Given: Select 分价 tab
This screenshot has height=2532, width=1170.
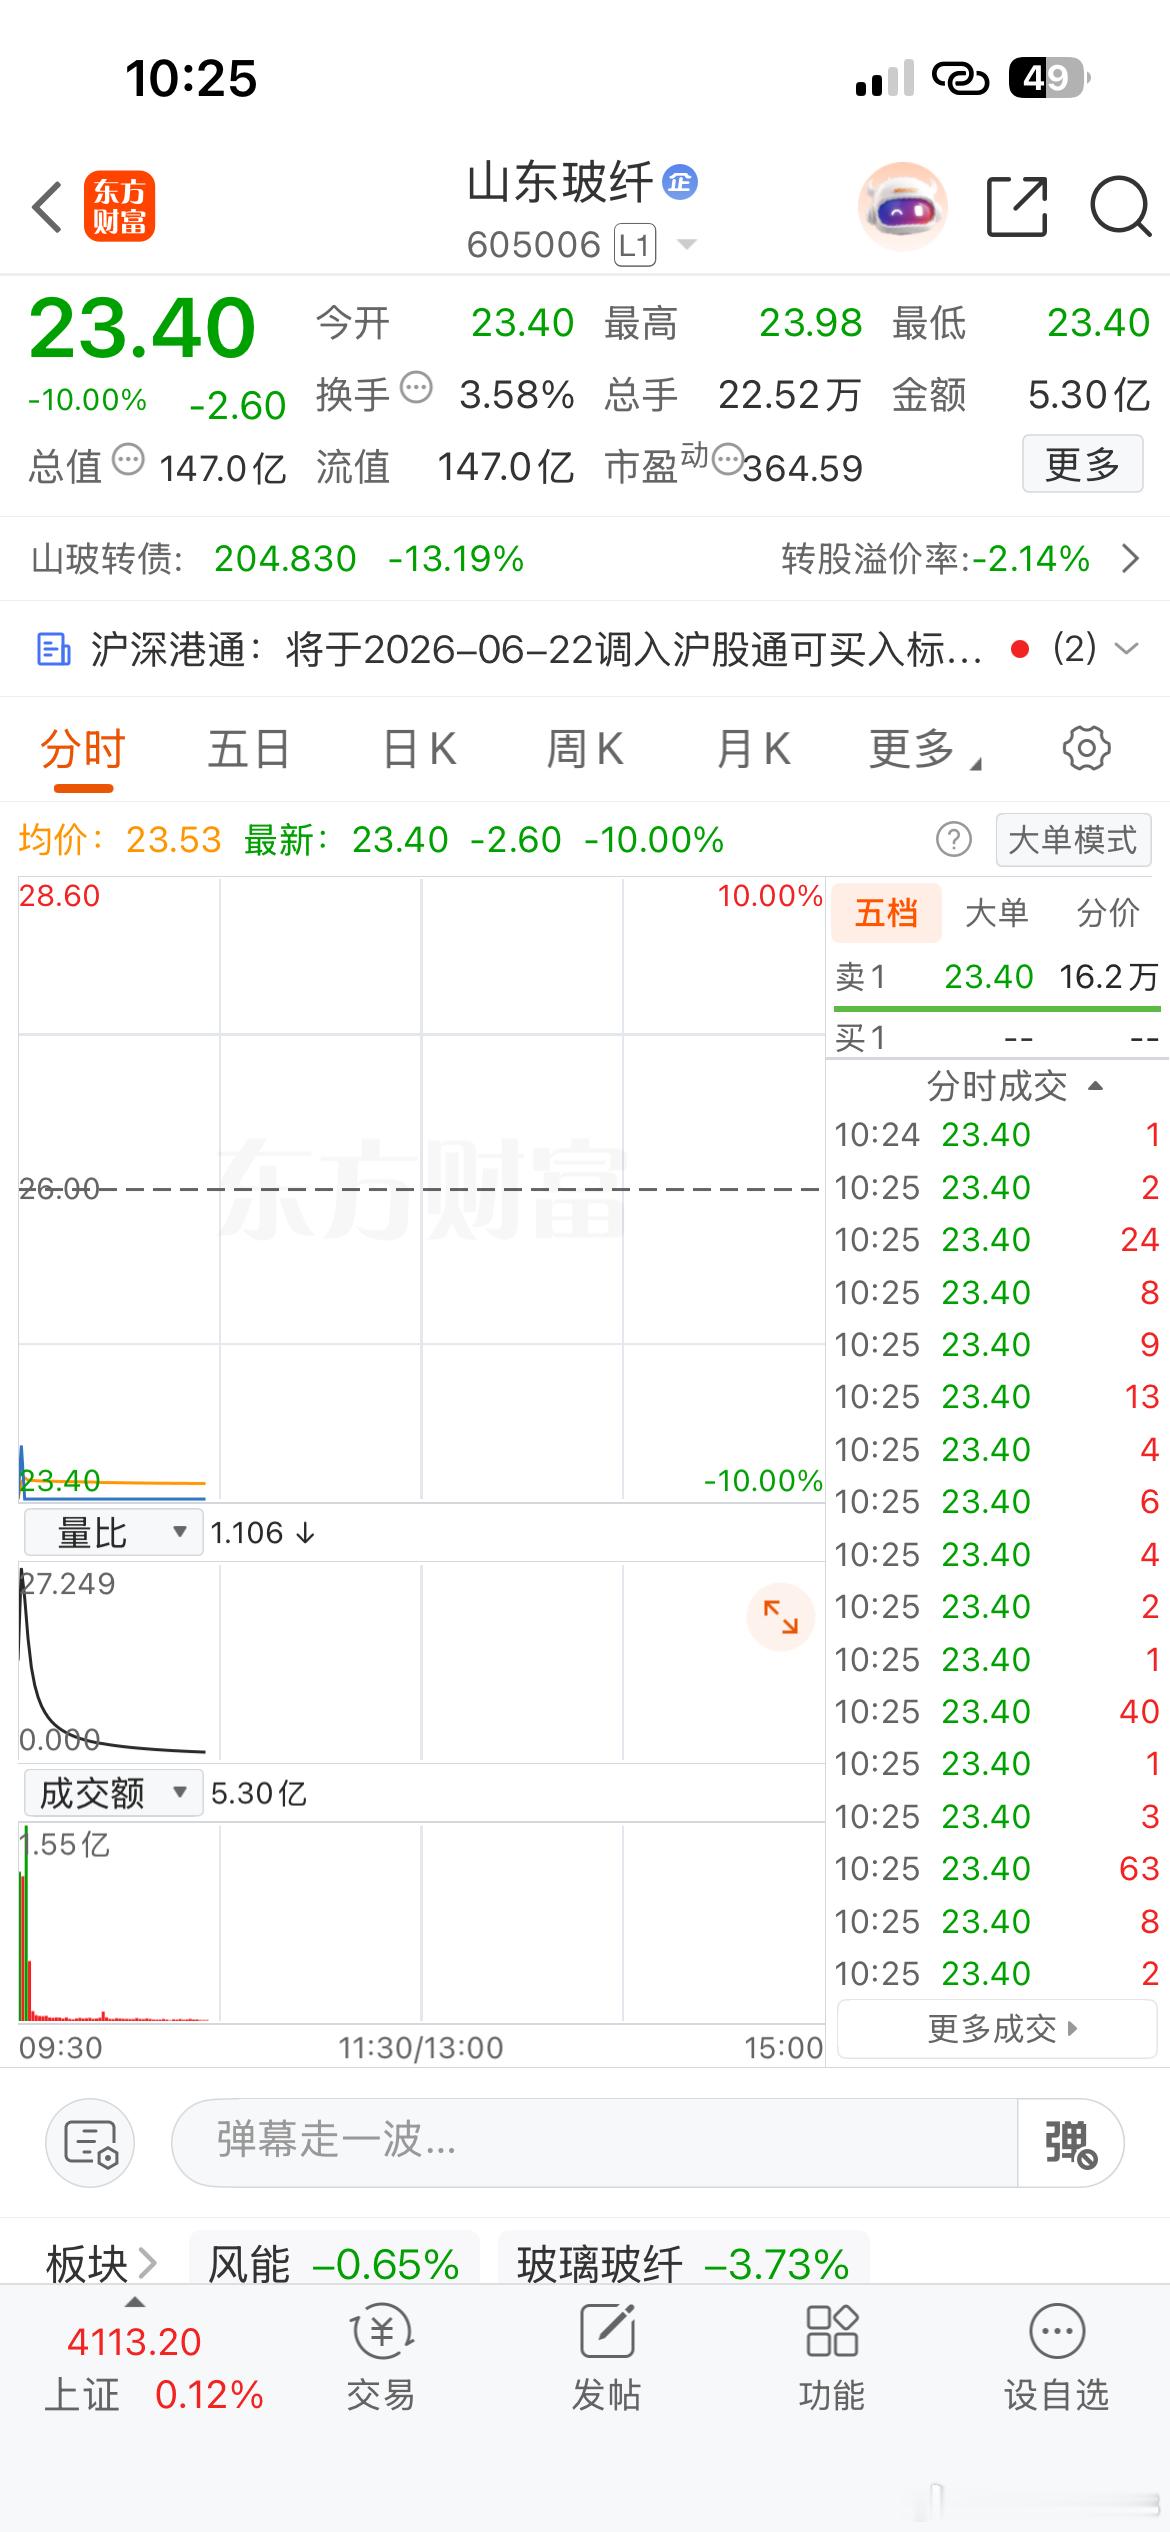Looking at the screenshot, I should 1107,913.
